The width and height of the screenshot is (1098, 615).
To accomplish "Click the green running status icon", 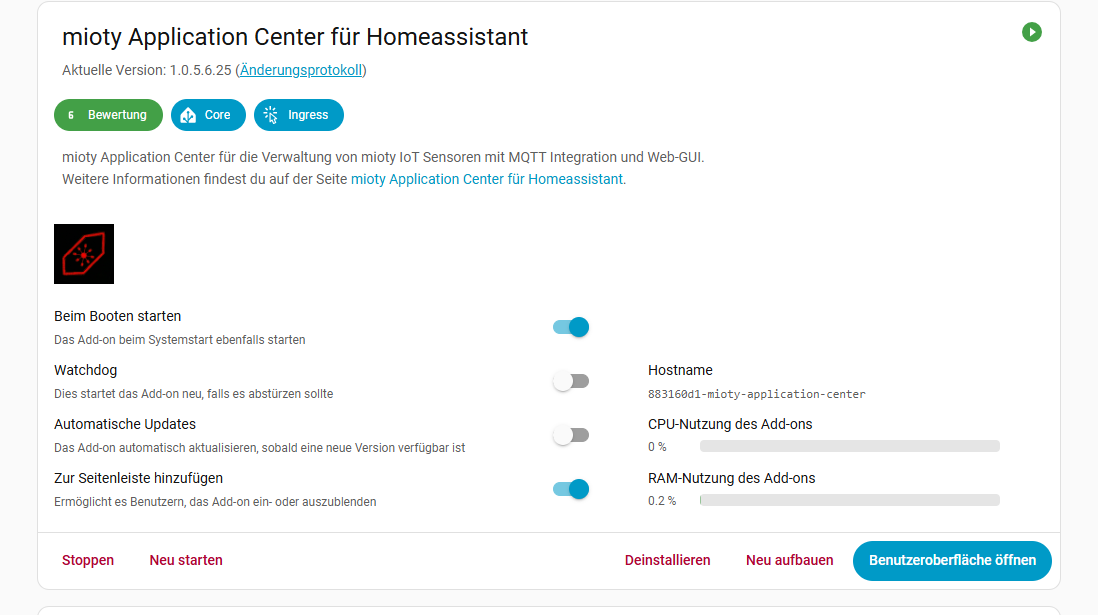I will click(x=1032, y=32).
